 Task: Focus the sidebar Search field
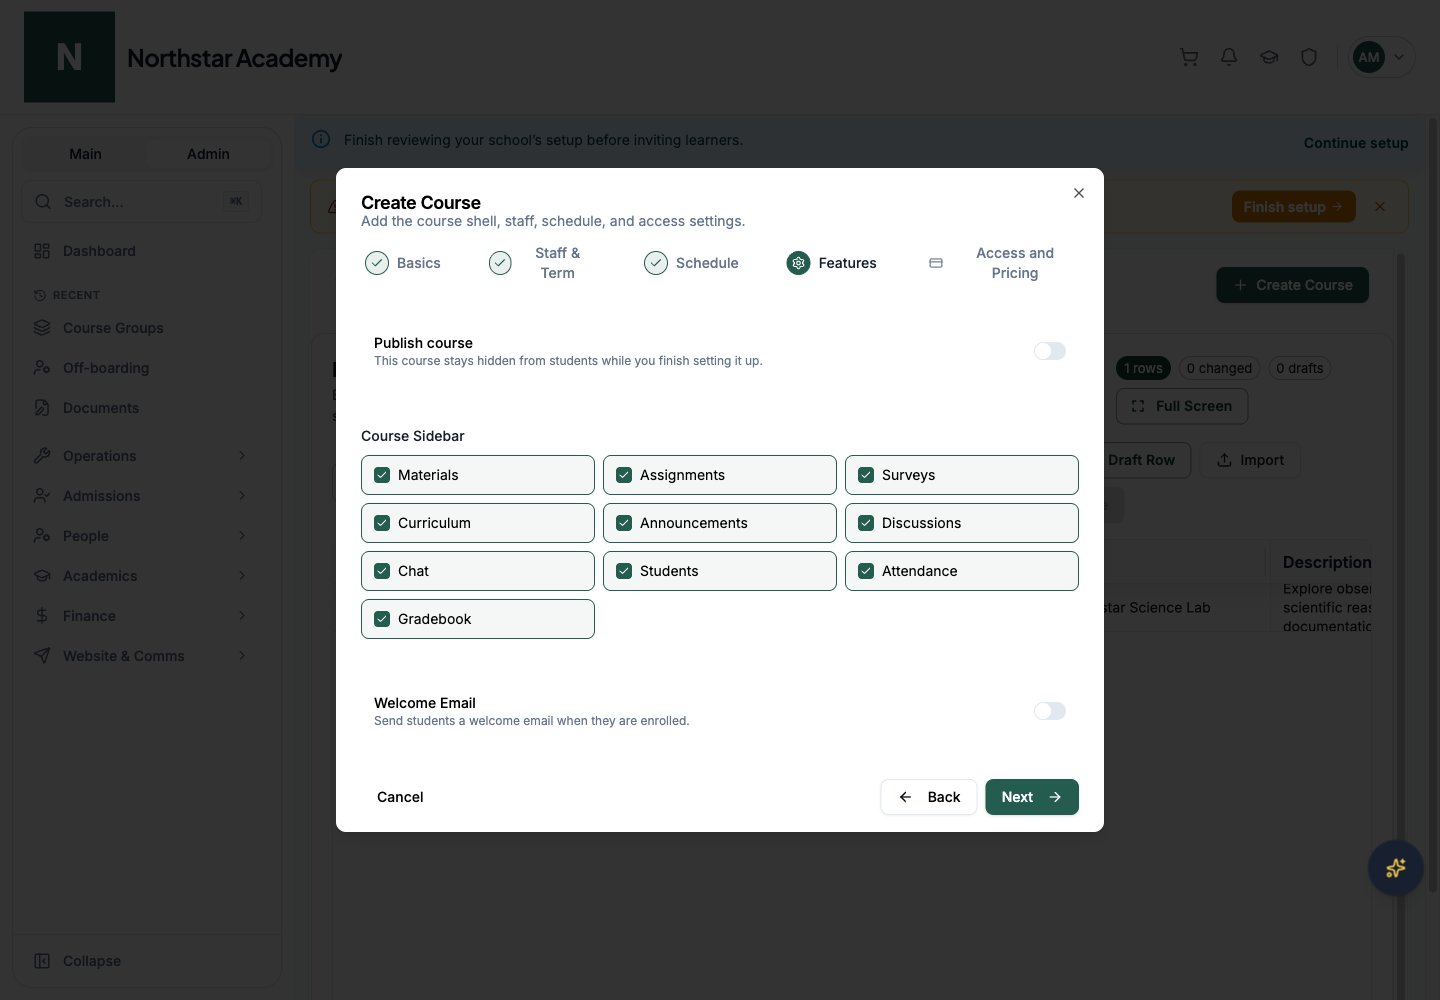[x=141, y=202]
